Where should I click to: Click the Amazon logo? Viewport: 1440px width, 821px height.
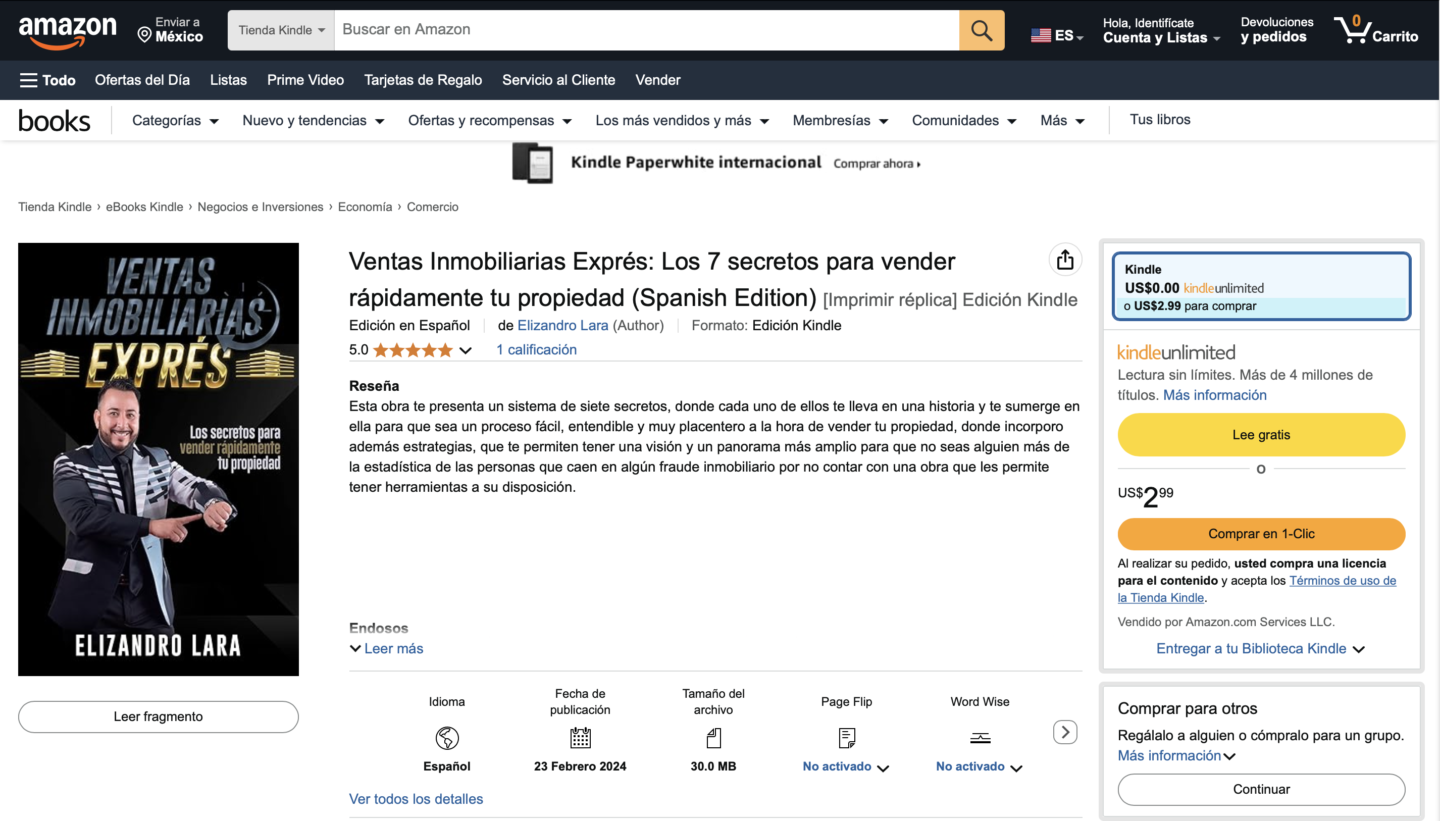point(67,30)
